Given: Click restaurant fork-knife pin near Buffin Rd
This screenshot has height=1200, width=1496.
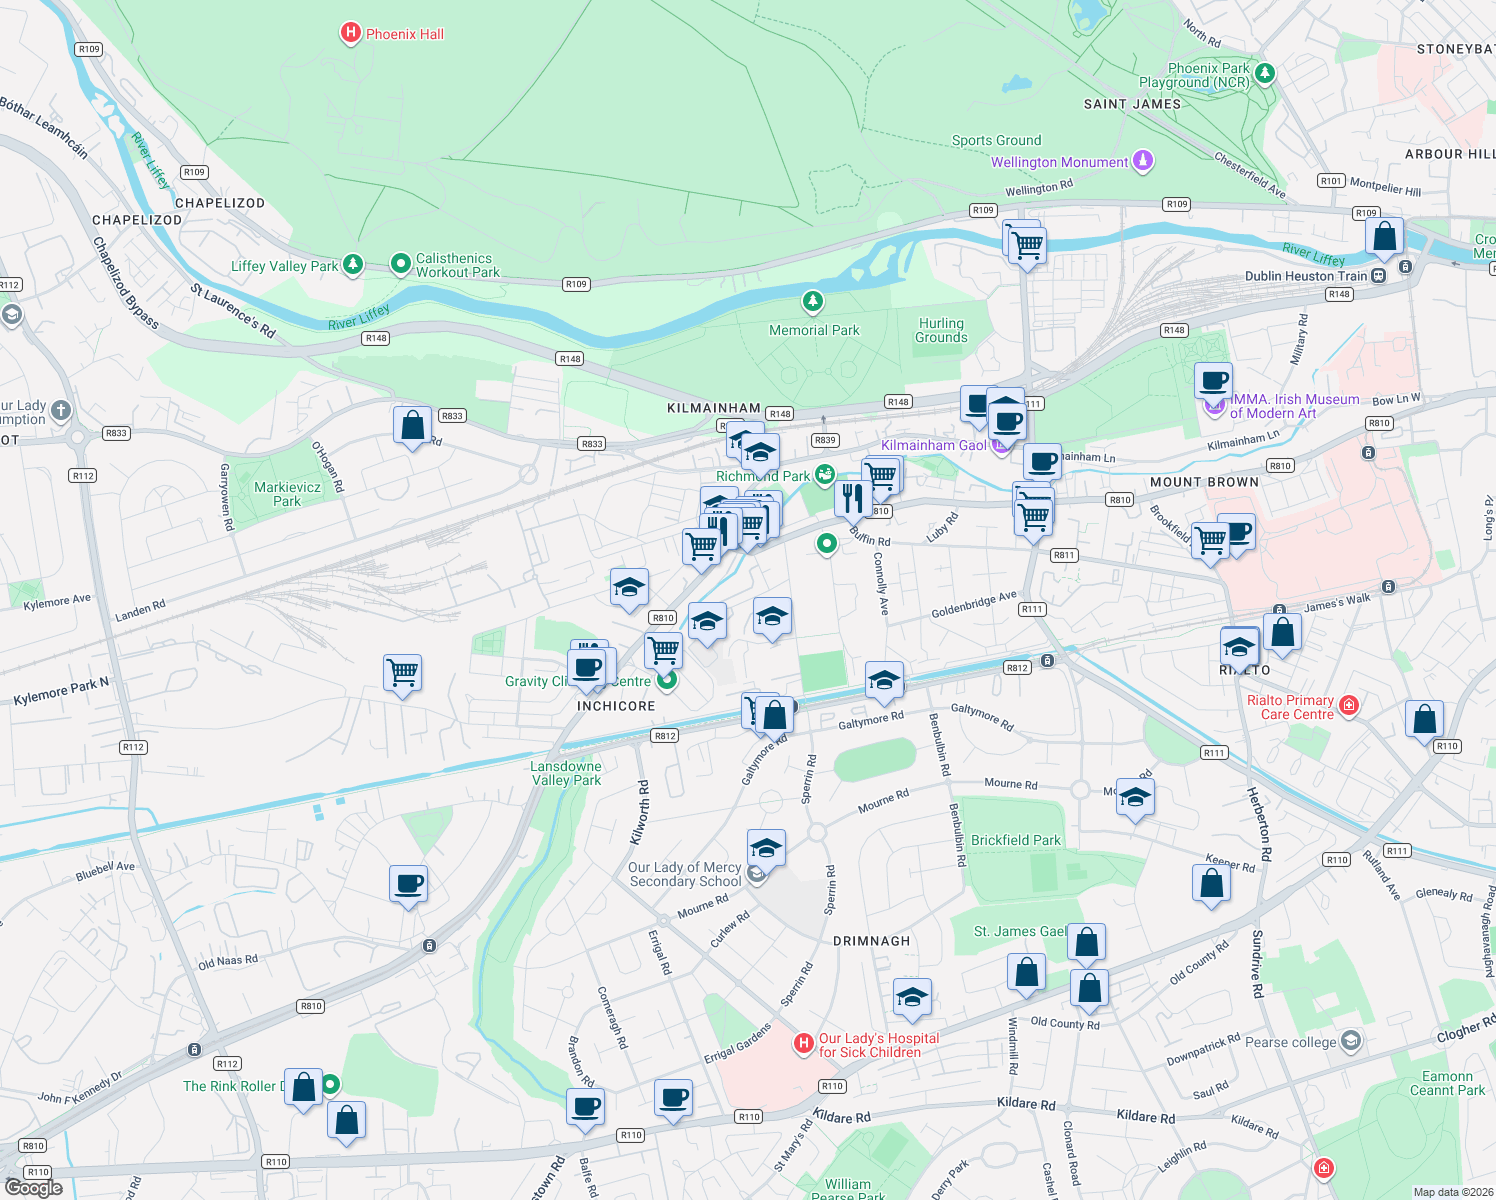Looking at the screenshot, I should pos(853,498).
